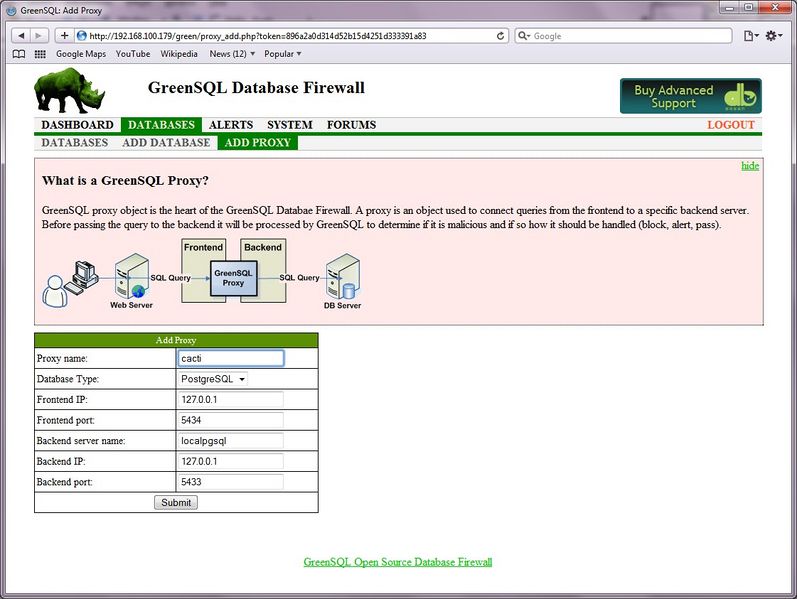
Task: Open the browser settings gear menu
Action: [x=774, y=36]
